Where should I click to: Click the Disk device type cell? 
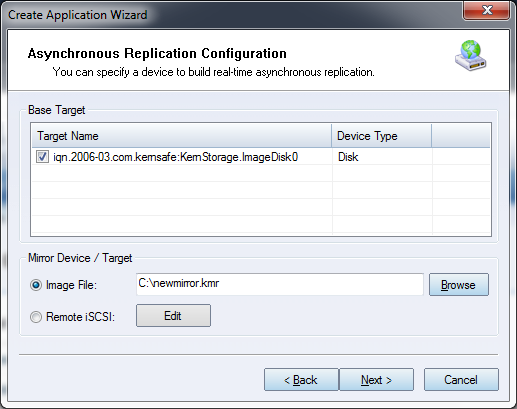click(x=348, y=157)
